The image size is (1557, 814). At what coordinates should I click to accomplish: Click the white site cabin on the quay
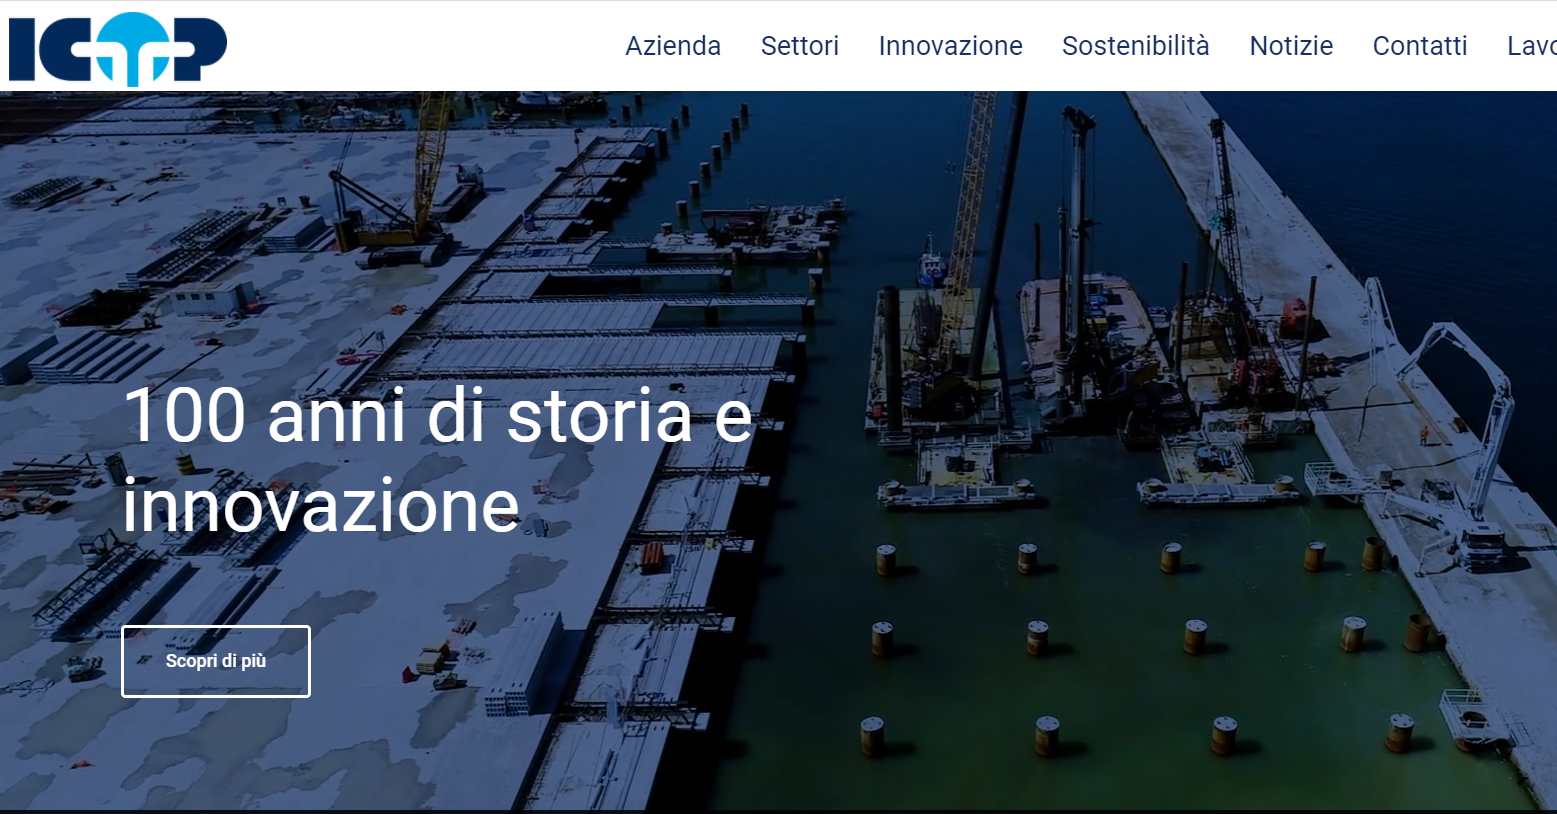pos(213,298)
